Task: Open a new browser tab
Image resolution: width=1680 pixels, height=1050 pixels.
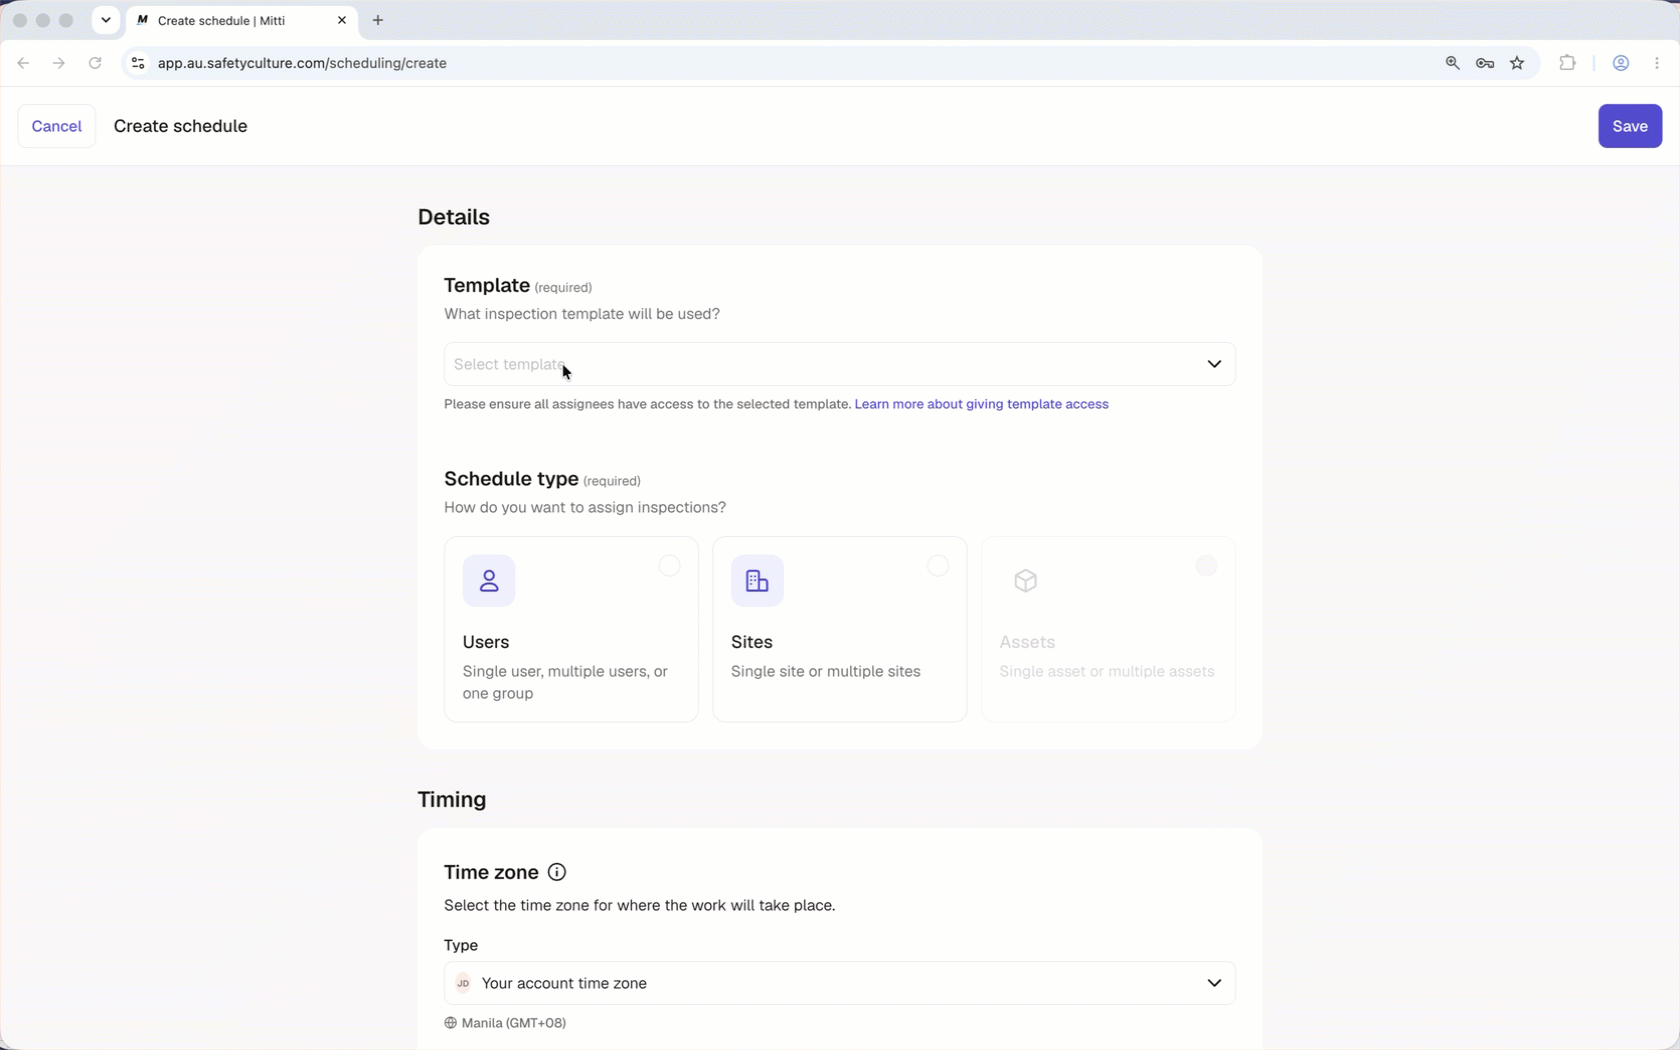Action: 378,20
